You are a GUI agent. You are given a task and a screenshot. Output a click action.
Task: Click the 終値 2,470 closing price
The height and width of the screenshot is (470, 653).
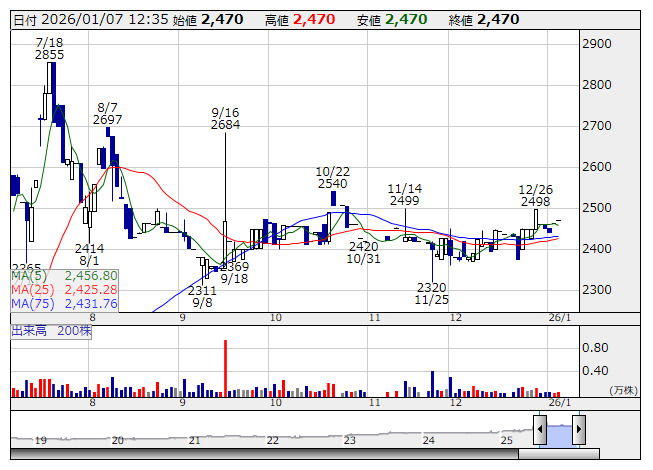(x=484, y=20)
